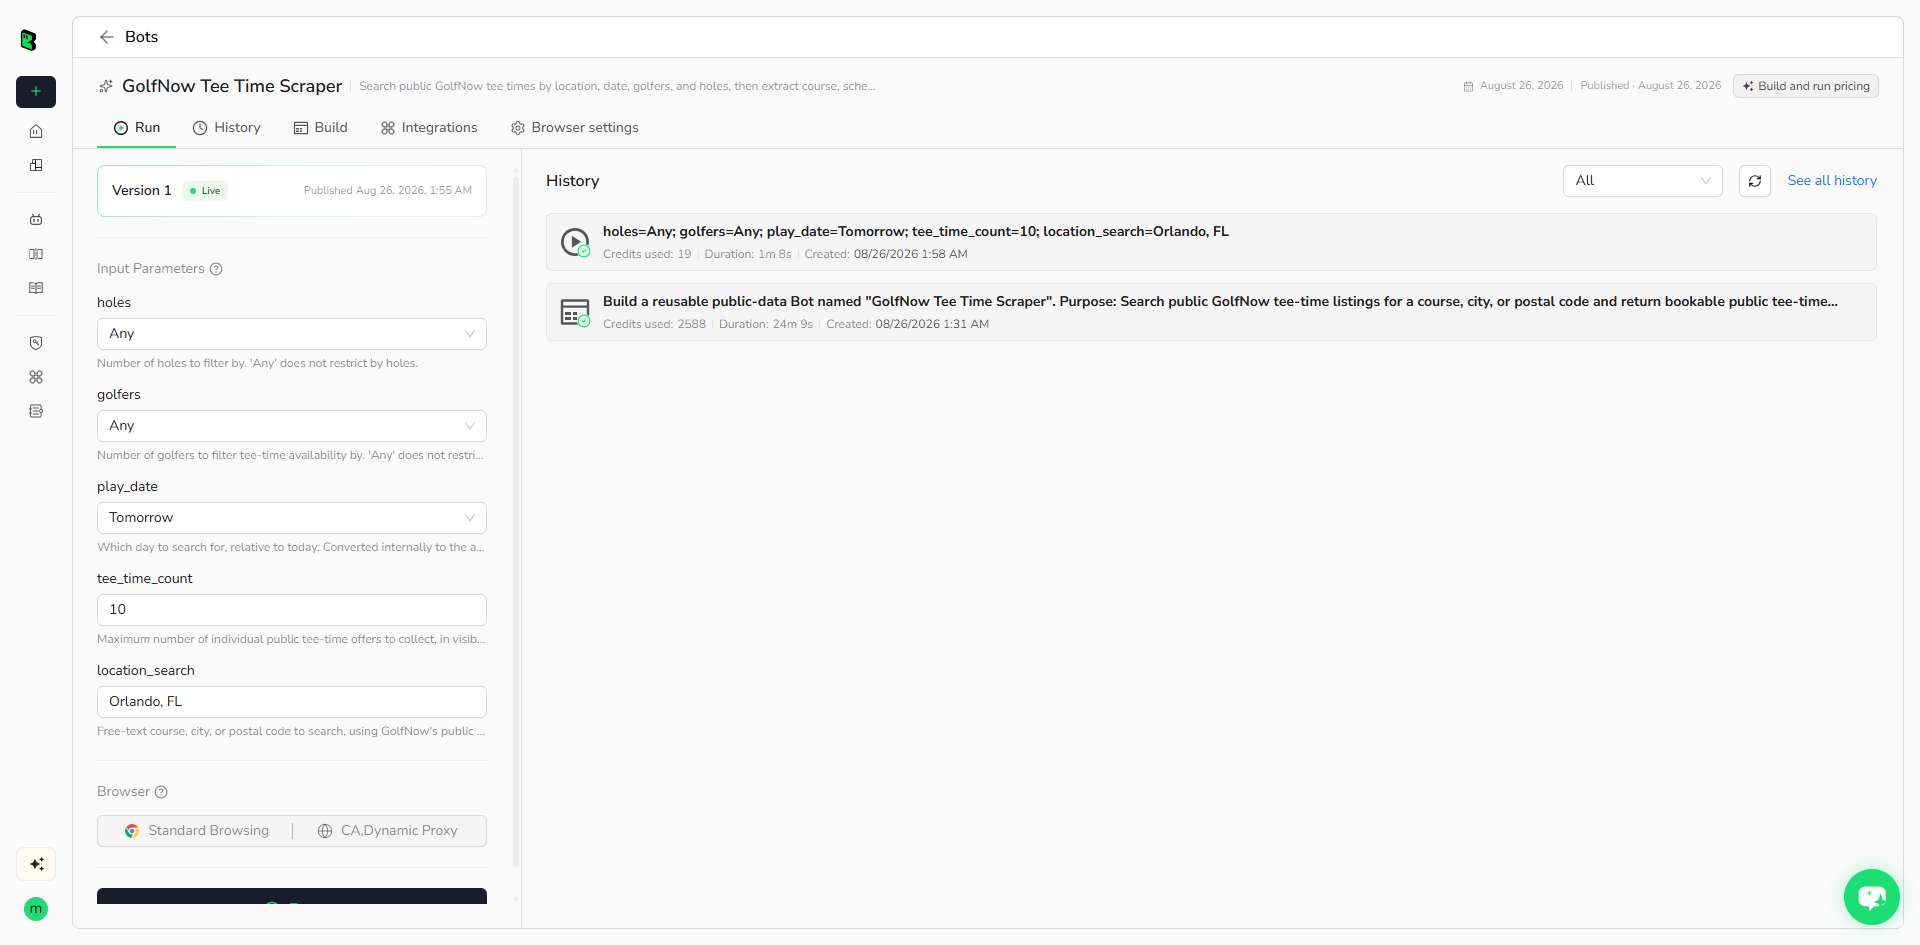Click the tee_time_count input field
The width and height of the screenshot is (1920, 945).
pos(292,610)
